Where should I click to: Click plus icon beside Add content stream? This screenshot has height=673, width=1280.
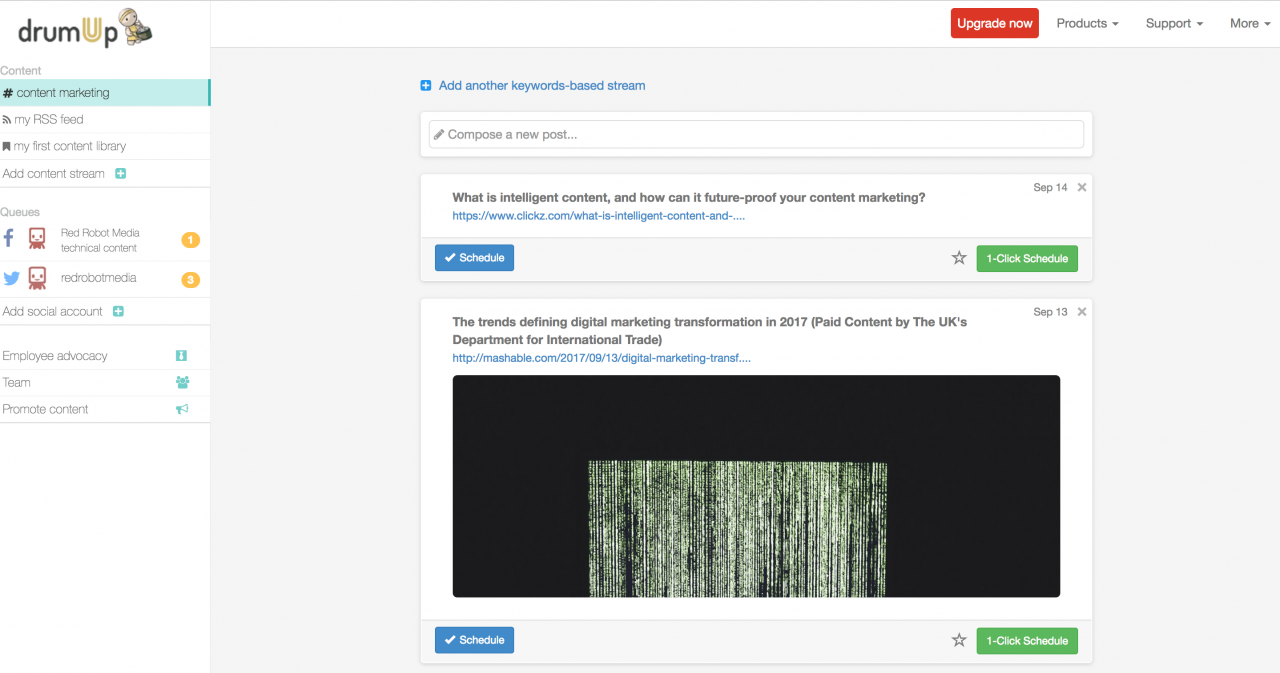pos(120,174)
